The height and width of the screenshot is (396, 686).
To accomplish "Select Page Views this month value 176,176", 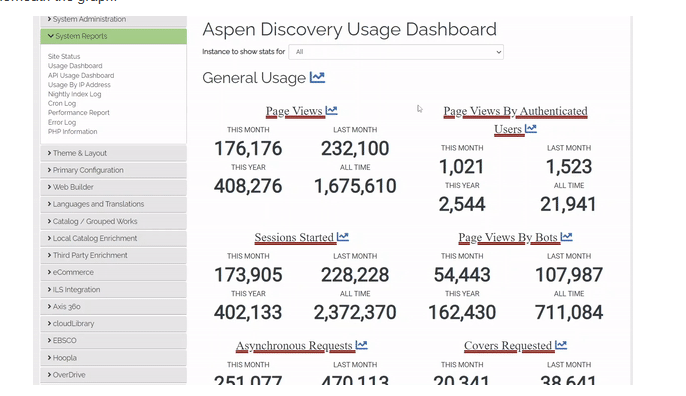I will (248, 149).
